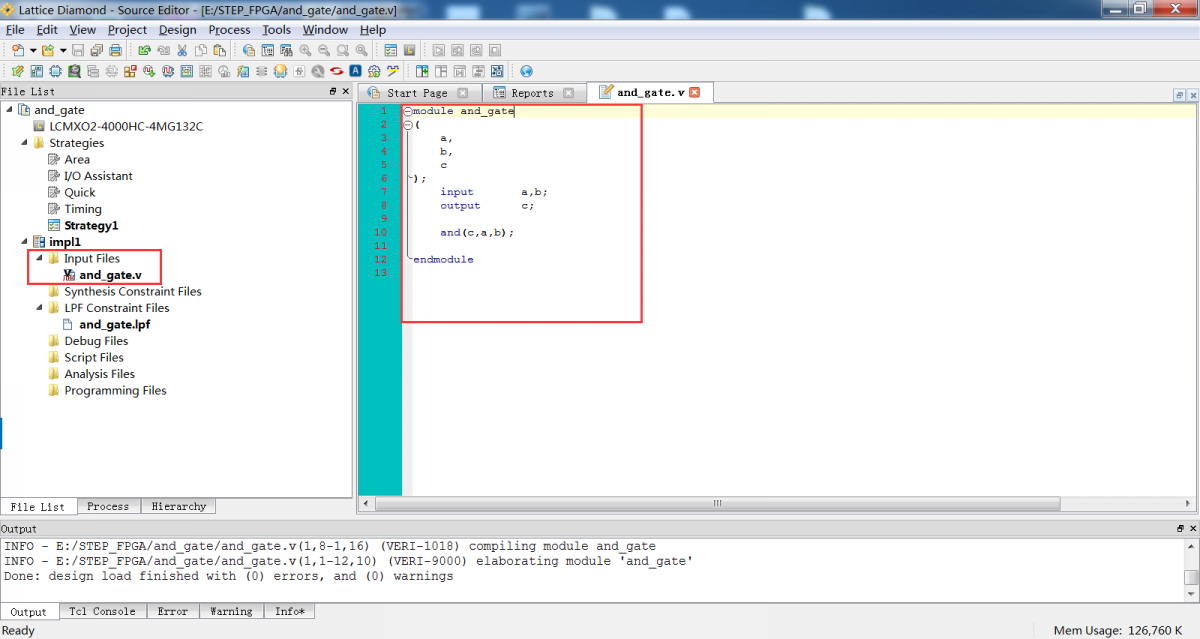1200x639 pixels.
Task: Select the Programming Files folder
Action: 115,390
